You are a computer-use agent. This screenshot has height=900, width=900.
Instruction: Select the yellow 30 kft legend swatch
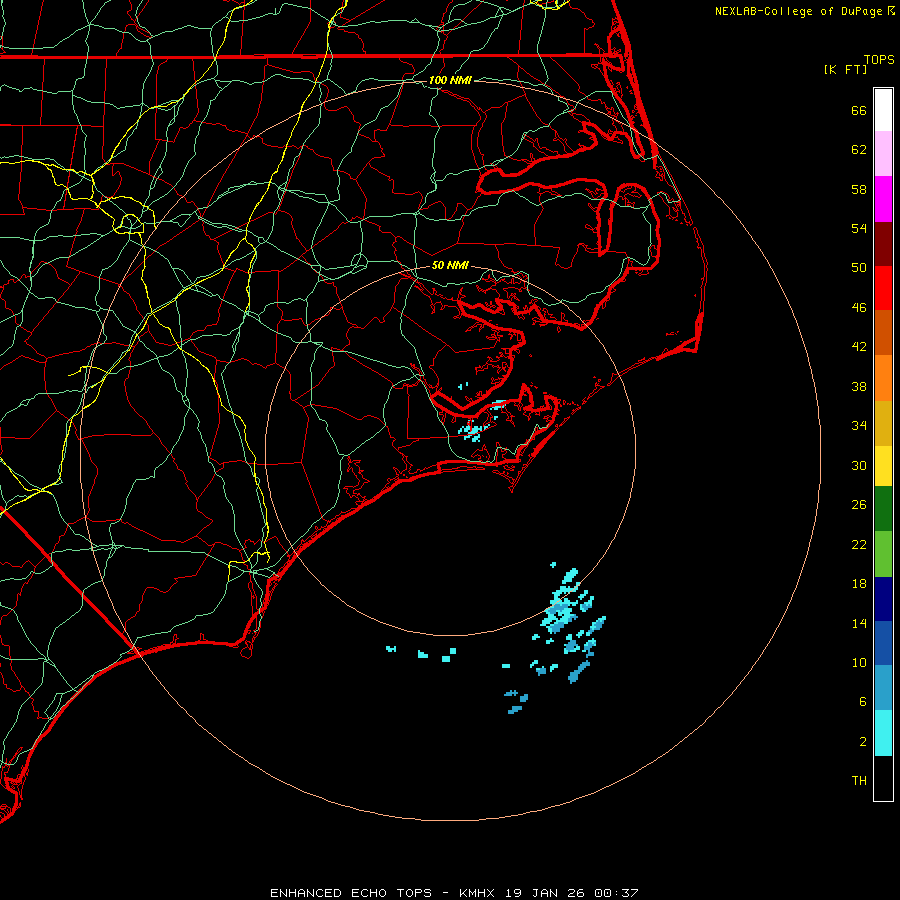pyautogui.click(x=883, y=466)
